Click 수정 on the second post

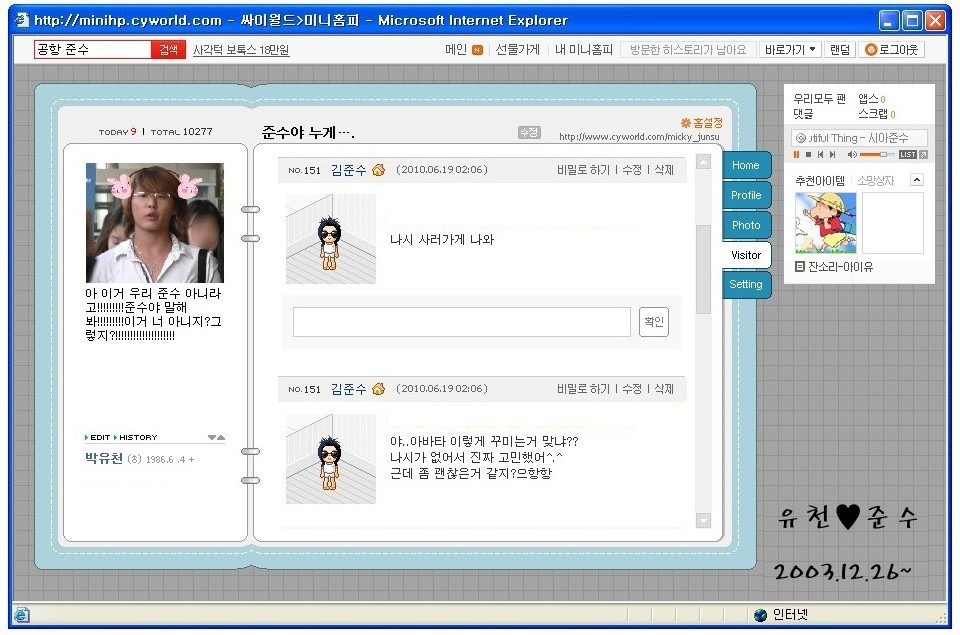[x=632, y=389]
